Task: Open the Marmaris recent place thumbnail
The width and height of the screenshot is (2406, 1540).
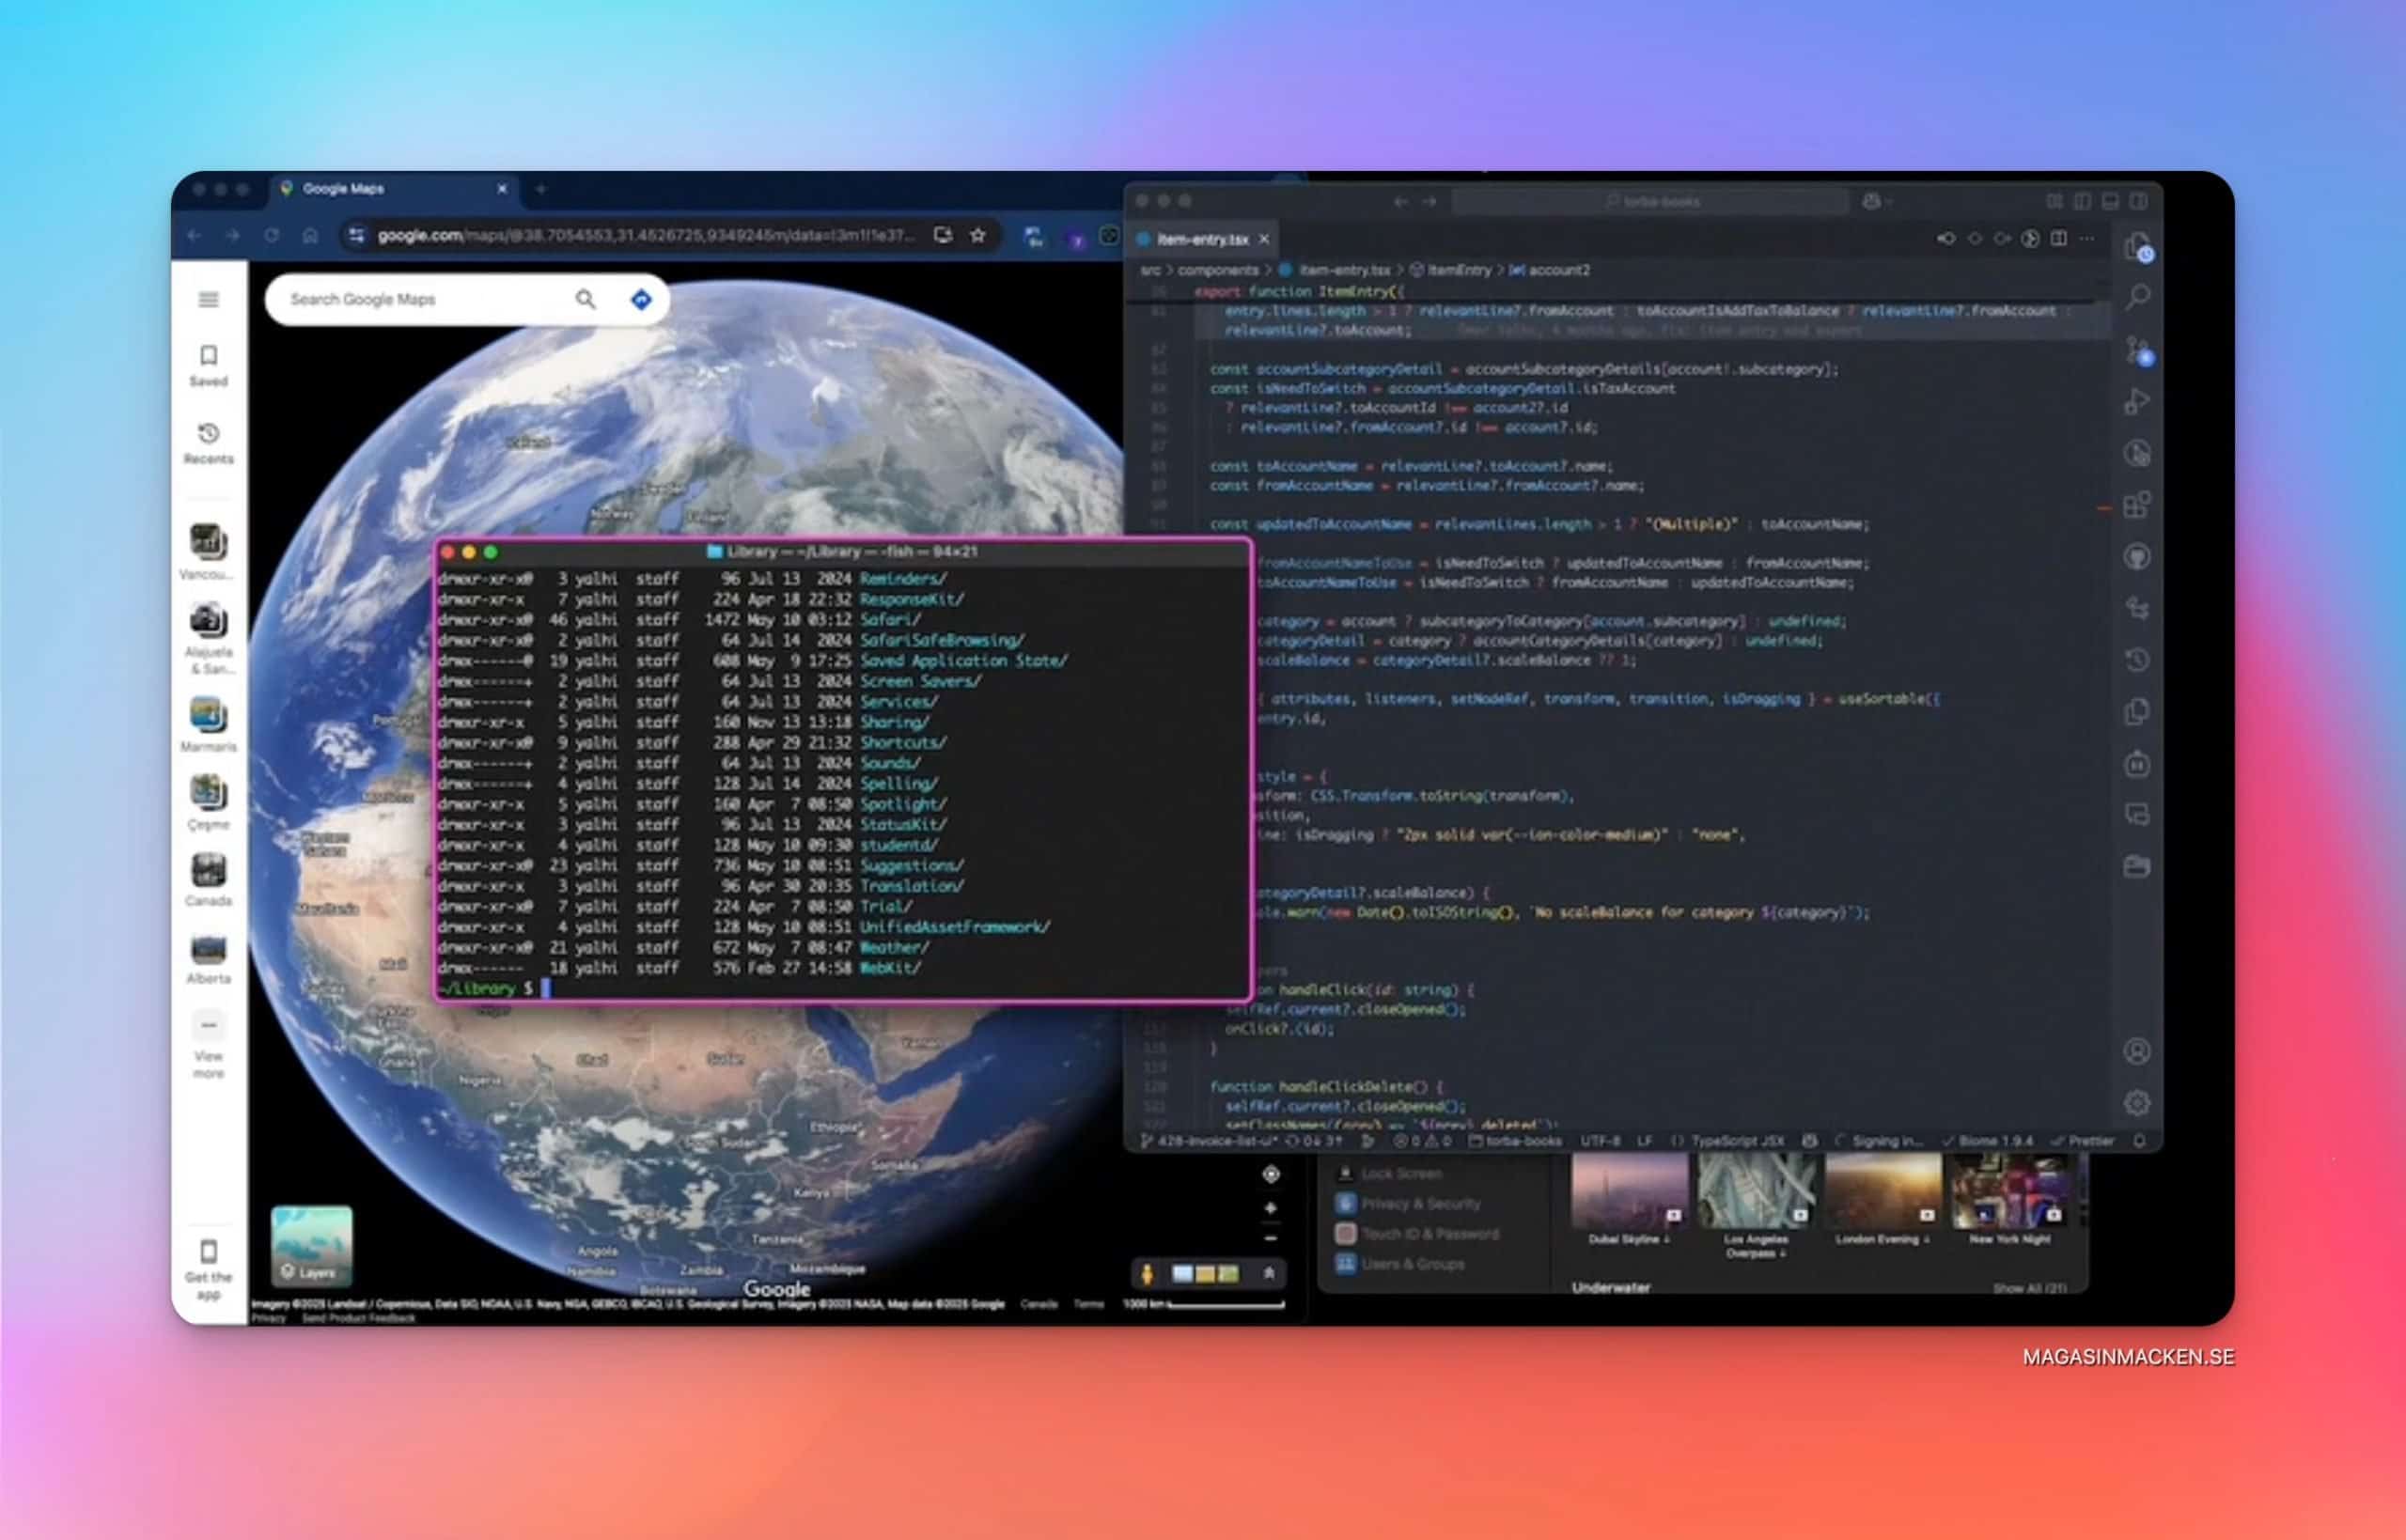Action: click(x=207, y=716)
